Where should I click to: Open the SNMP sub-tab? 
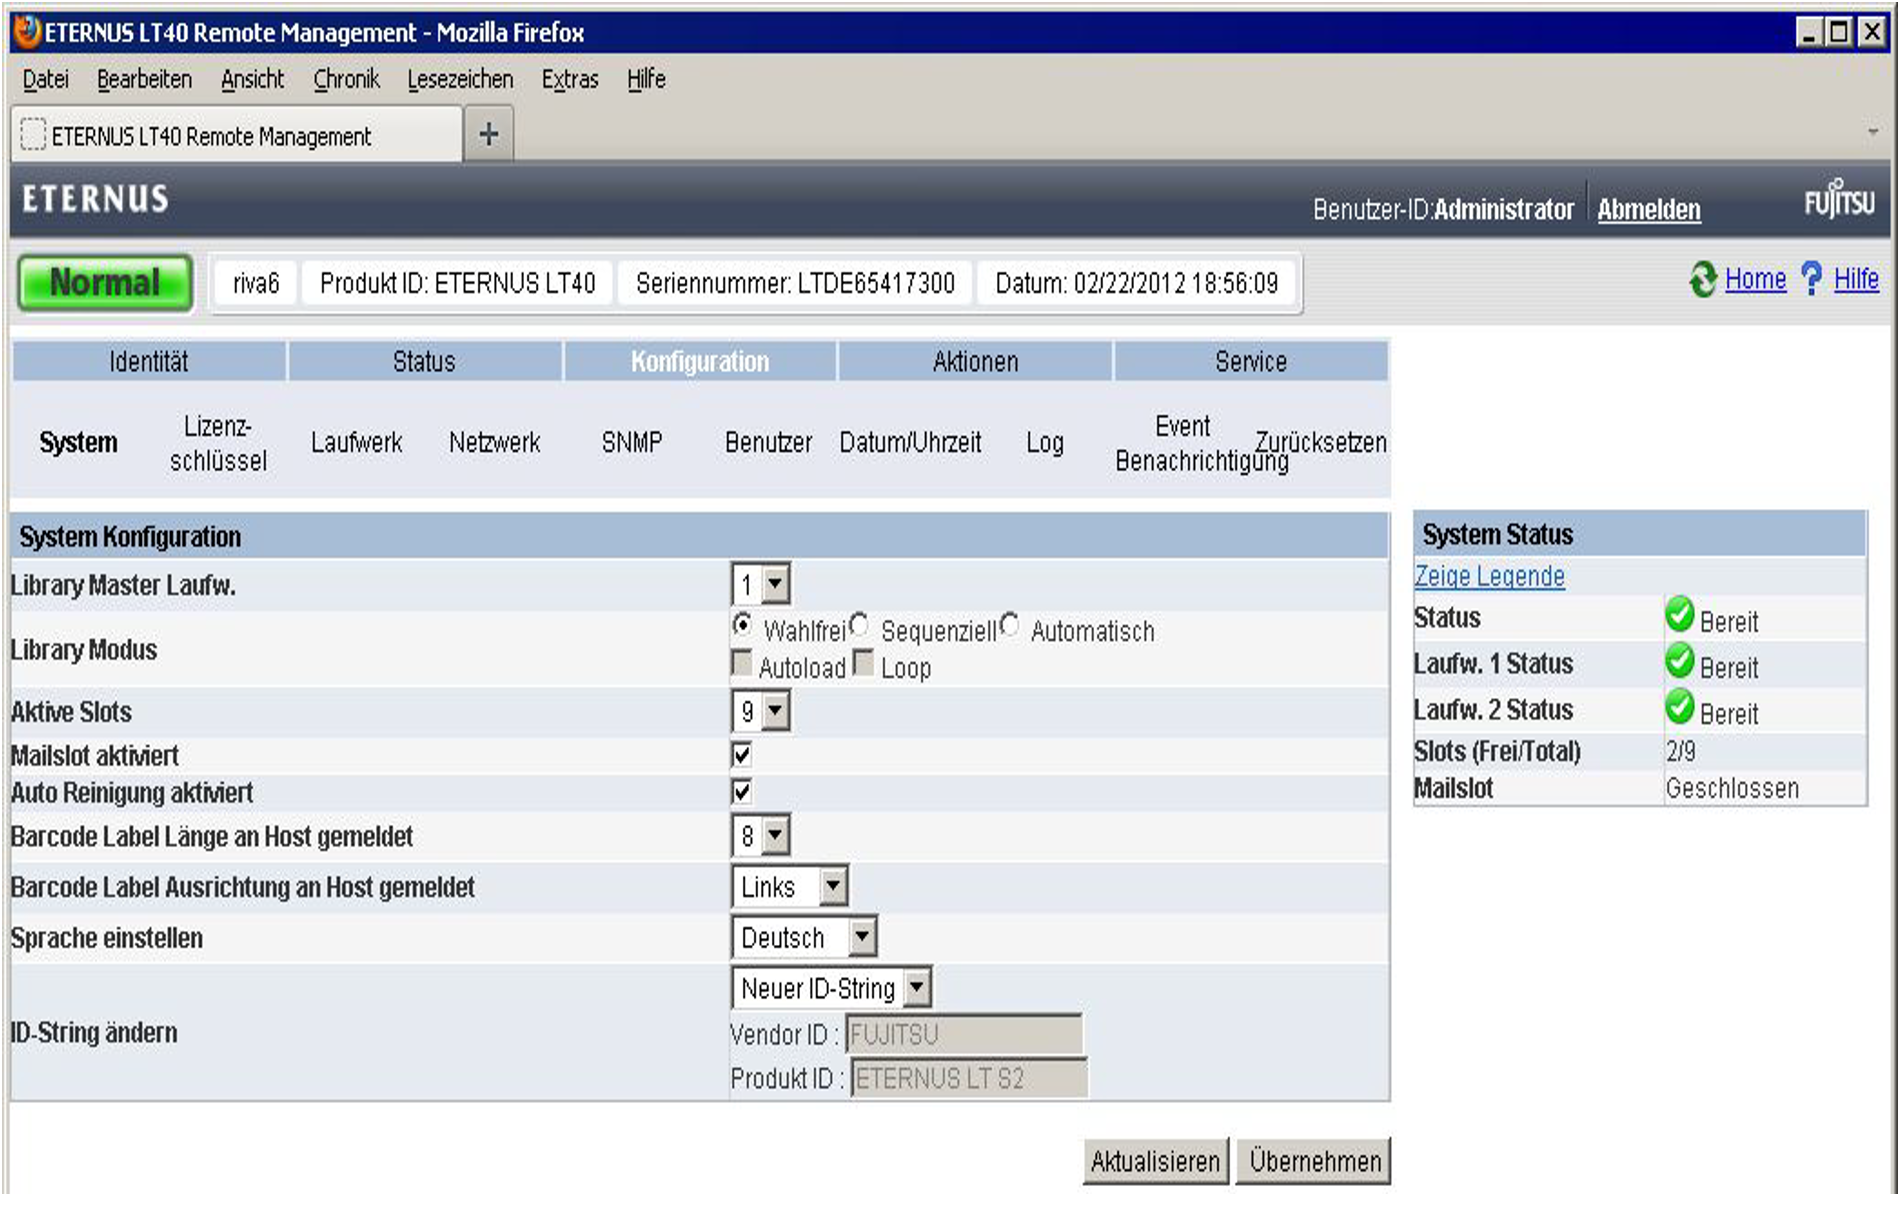[x=632, y=442]
